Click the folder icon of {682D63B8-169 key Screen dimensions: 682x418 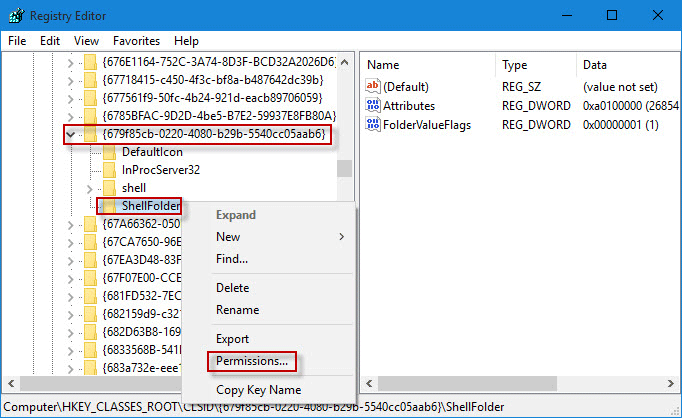[90, 332]
